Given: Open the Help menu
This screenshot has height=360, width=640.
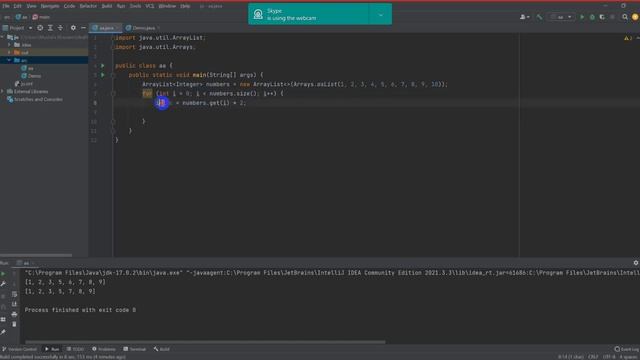Looking at the screenshot, I should coord(185,6).
